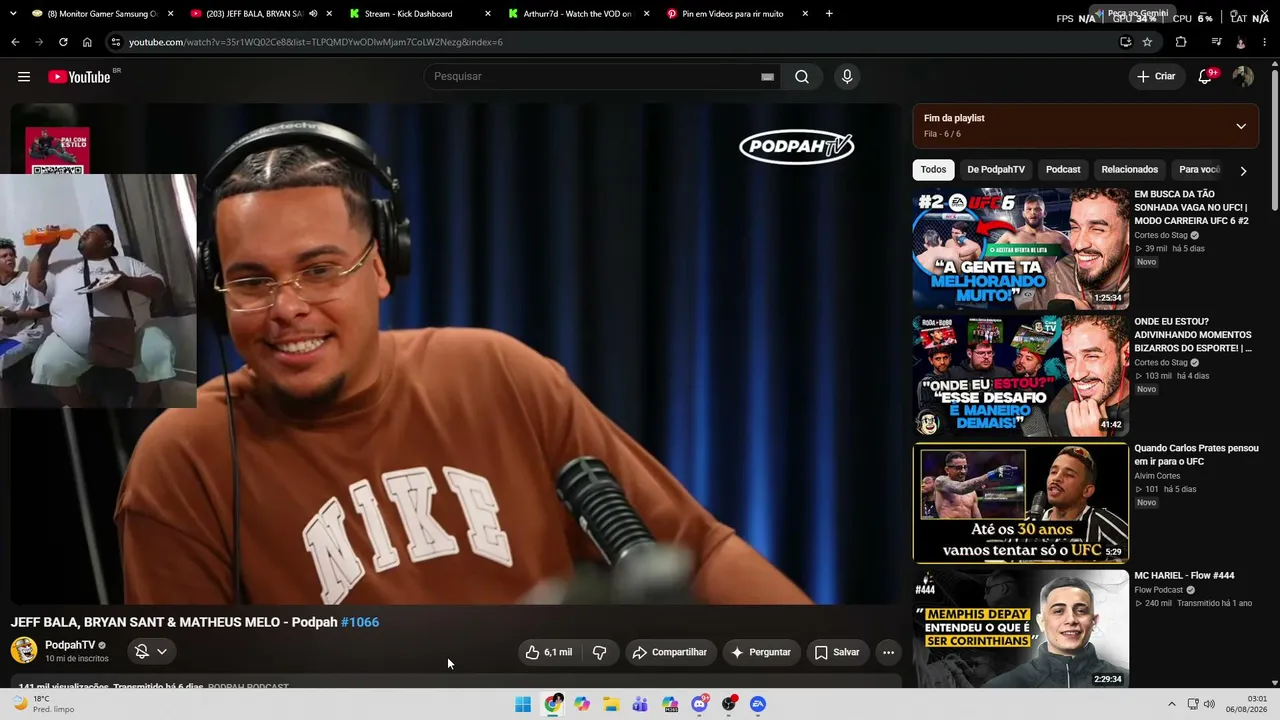
Task: Click the Perguntar ask button
Action: (x=761, y=652)
